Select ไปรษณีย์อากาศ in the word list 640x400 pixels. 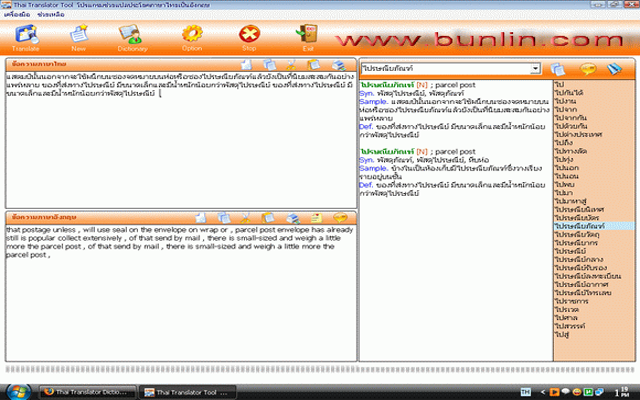pos(582,284)
